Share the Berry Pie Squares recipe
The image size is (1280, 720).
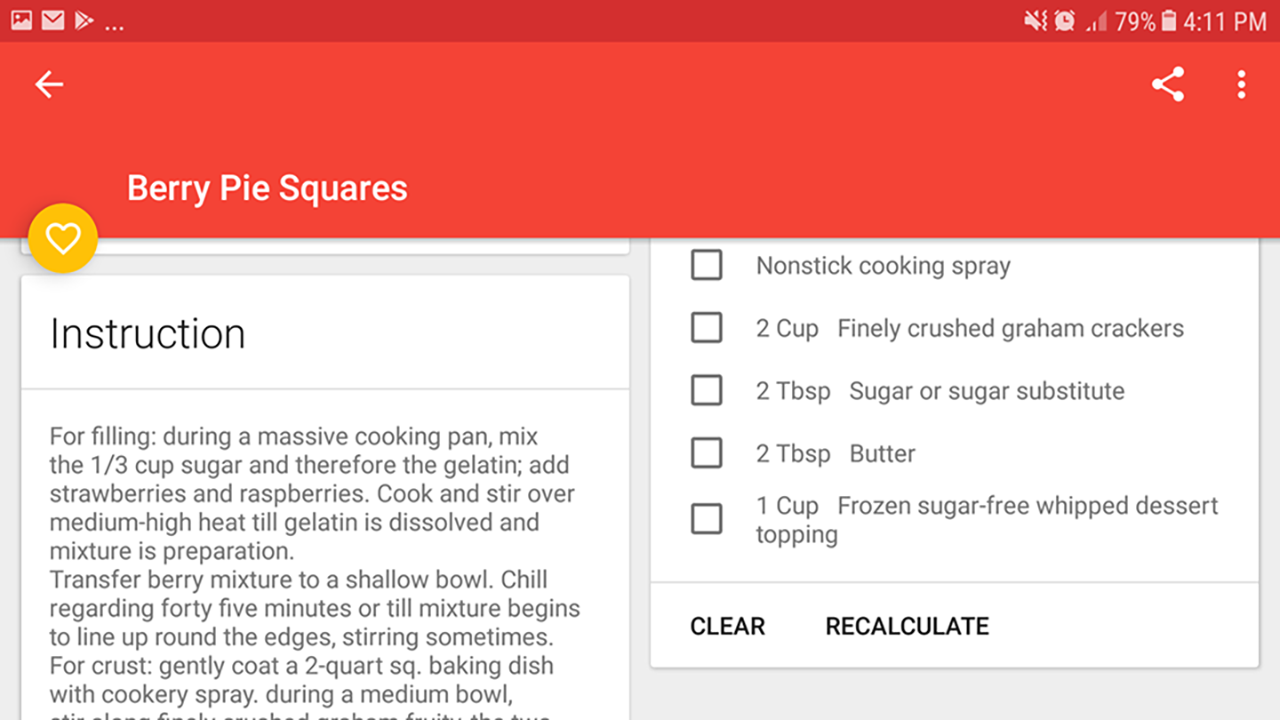1167,84
